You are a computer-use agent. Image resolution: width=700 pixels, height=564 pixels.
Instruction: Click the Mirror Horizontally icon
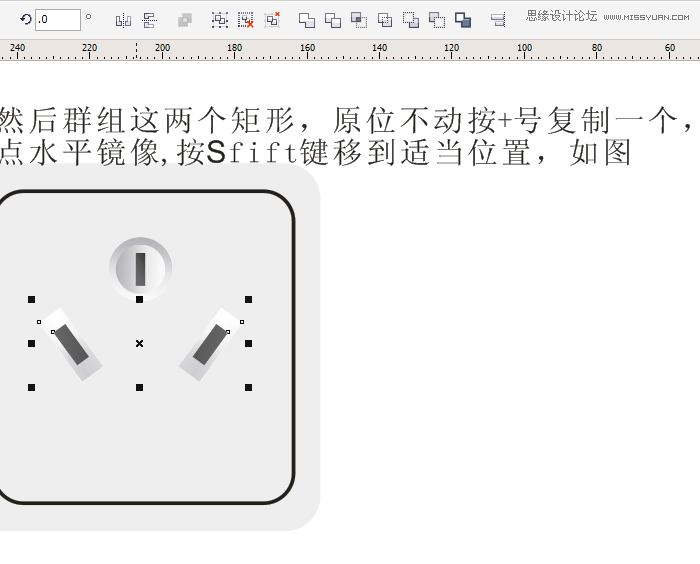point(123,21)
